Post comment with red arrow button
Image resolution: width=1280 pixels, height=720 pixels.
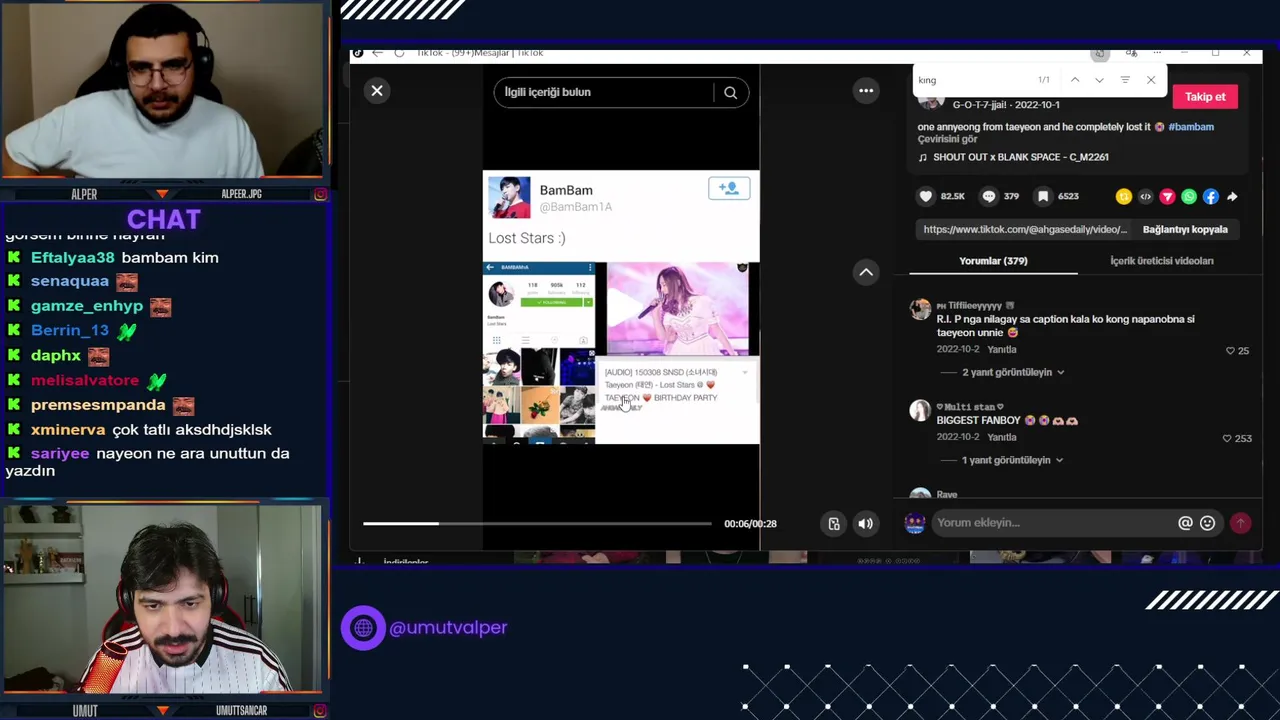tap(1240, 523)
